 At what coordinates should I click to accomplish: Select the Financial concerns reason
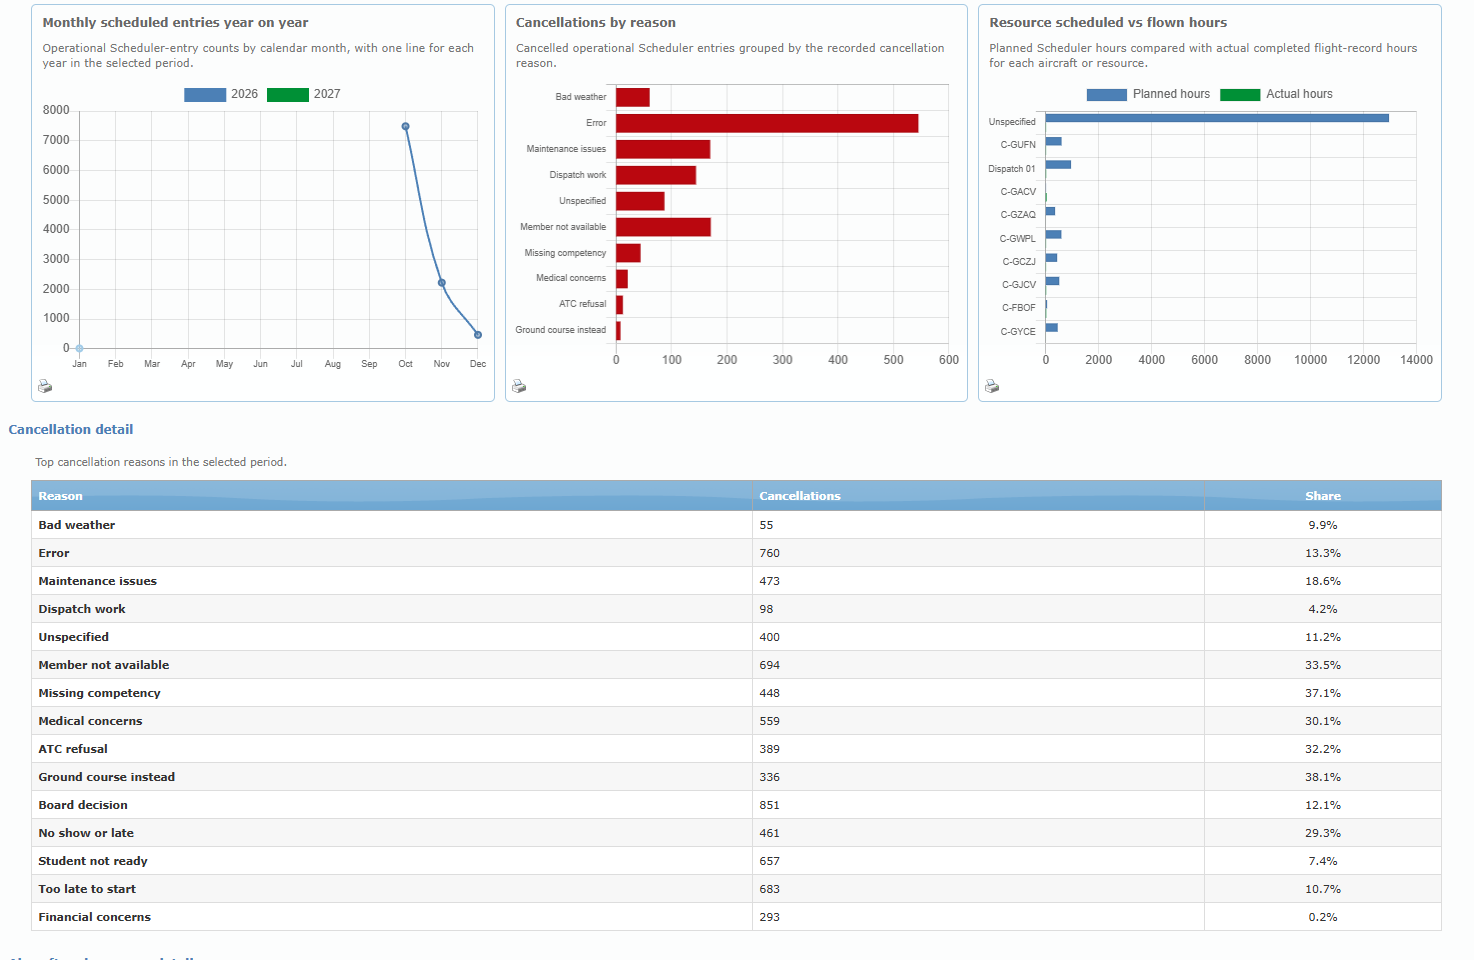point(95,917)
